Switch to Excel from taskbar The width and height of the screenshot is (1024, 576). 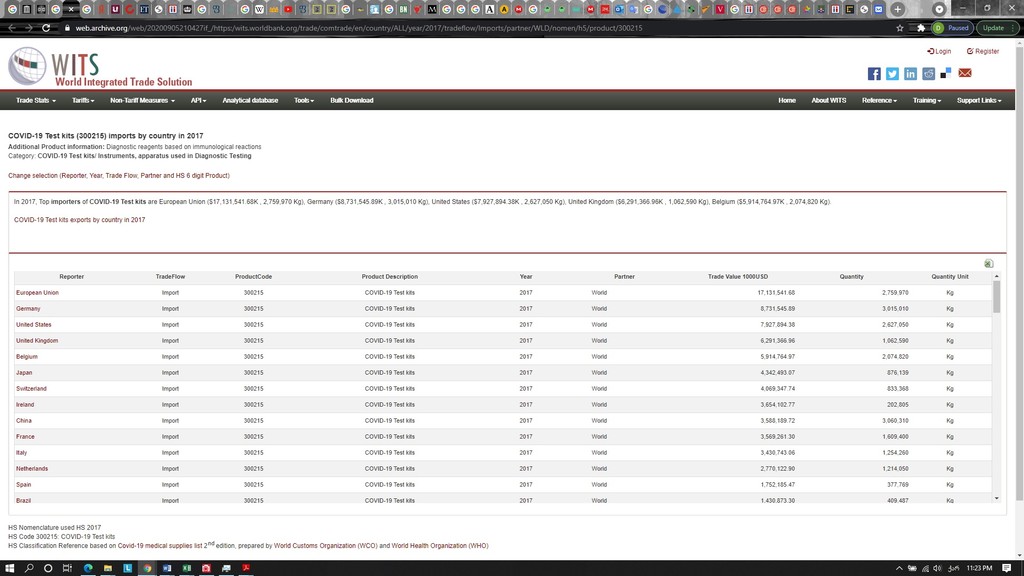187,568
